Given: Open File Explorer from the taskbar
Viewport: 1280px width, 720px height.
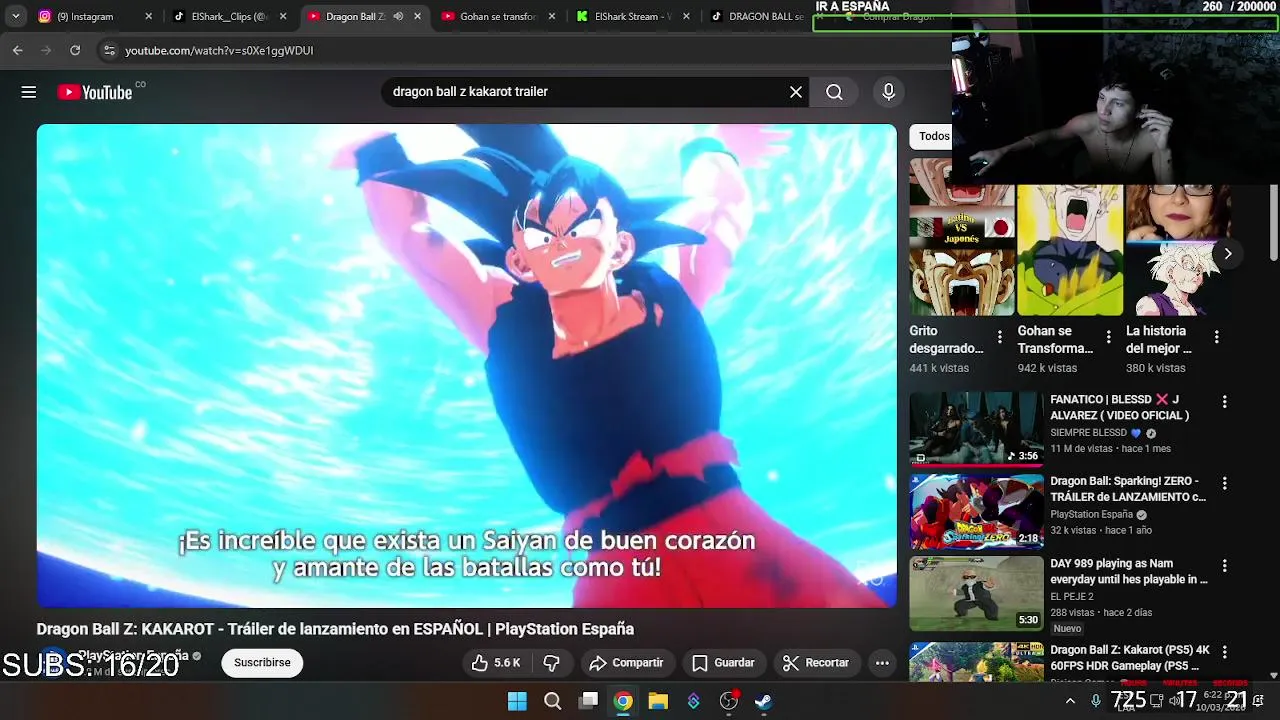Looking at the screenshot, I should point(658,701).
